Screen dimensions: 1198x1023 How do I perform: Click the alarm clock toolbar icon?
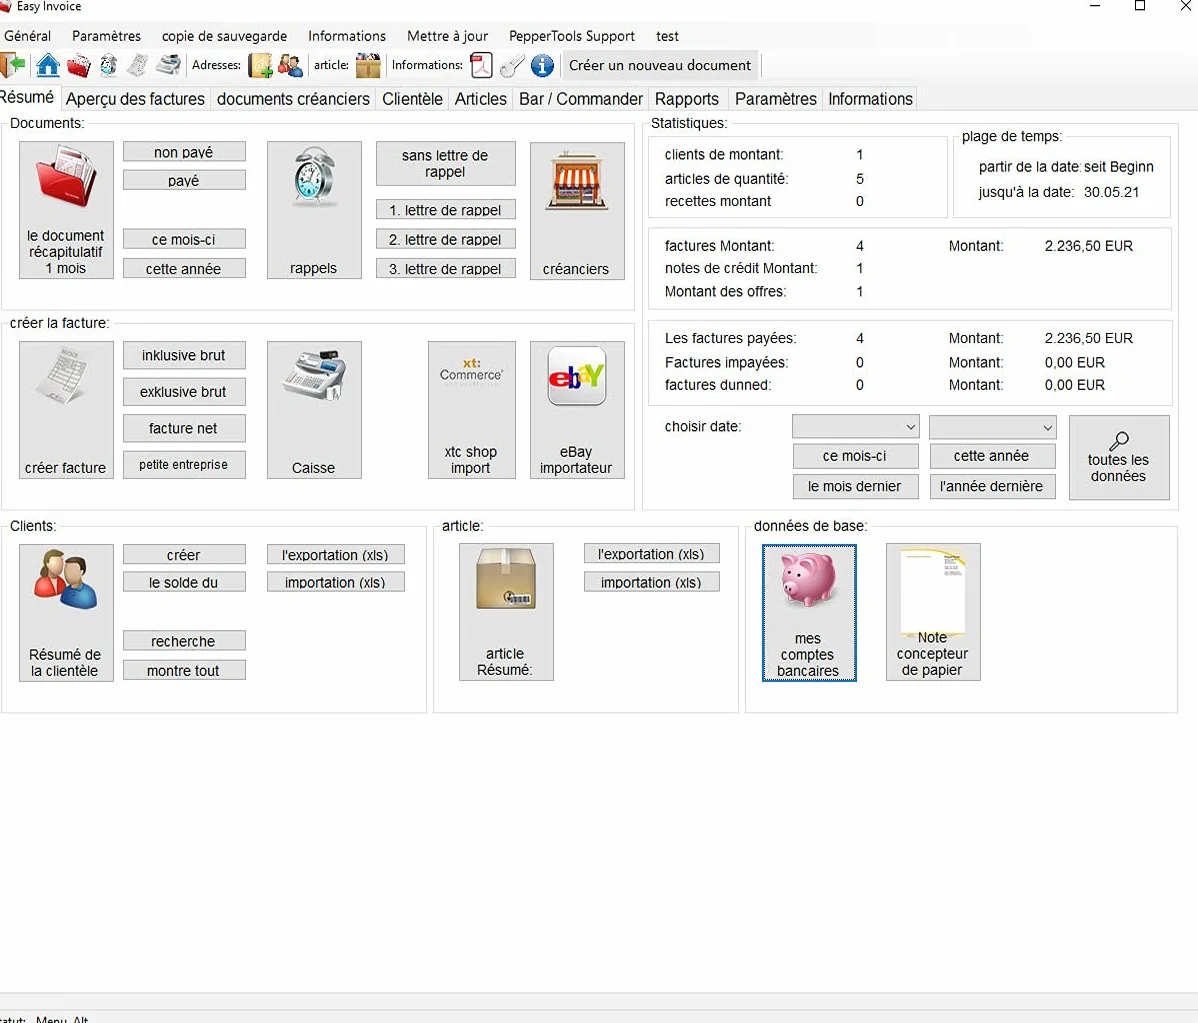point(108,66)
